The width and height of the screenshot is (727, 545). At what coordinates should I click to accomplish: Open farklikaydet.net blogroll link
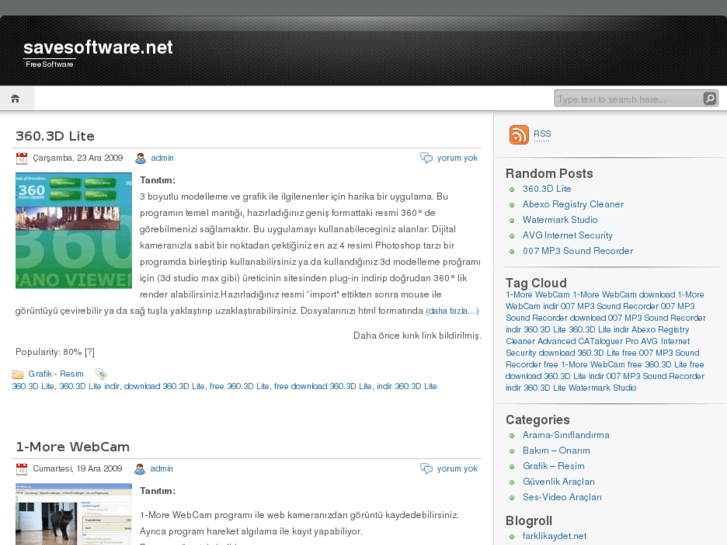[554, 536]
